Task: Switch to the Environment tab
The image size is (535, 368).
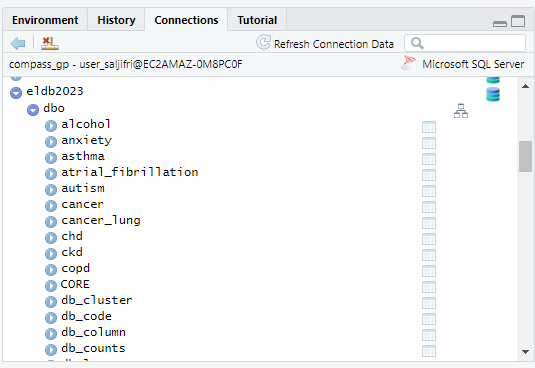Action: tap(45, 20)
